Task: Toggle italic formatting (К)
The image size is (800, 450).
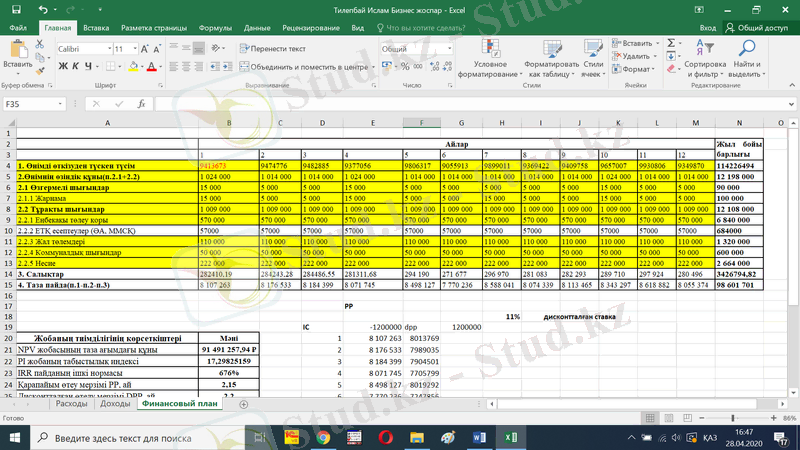Action: [x=75, y=67]
